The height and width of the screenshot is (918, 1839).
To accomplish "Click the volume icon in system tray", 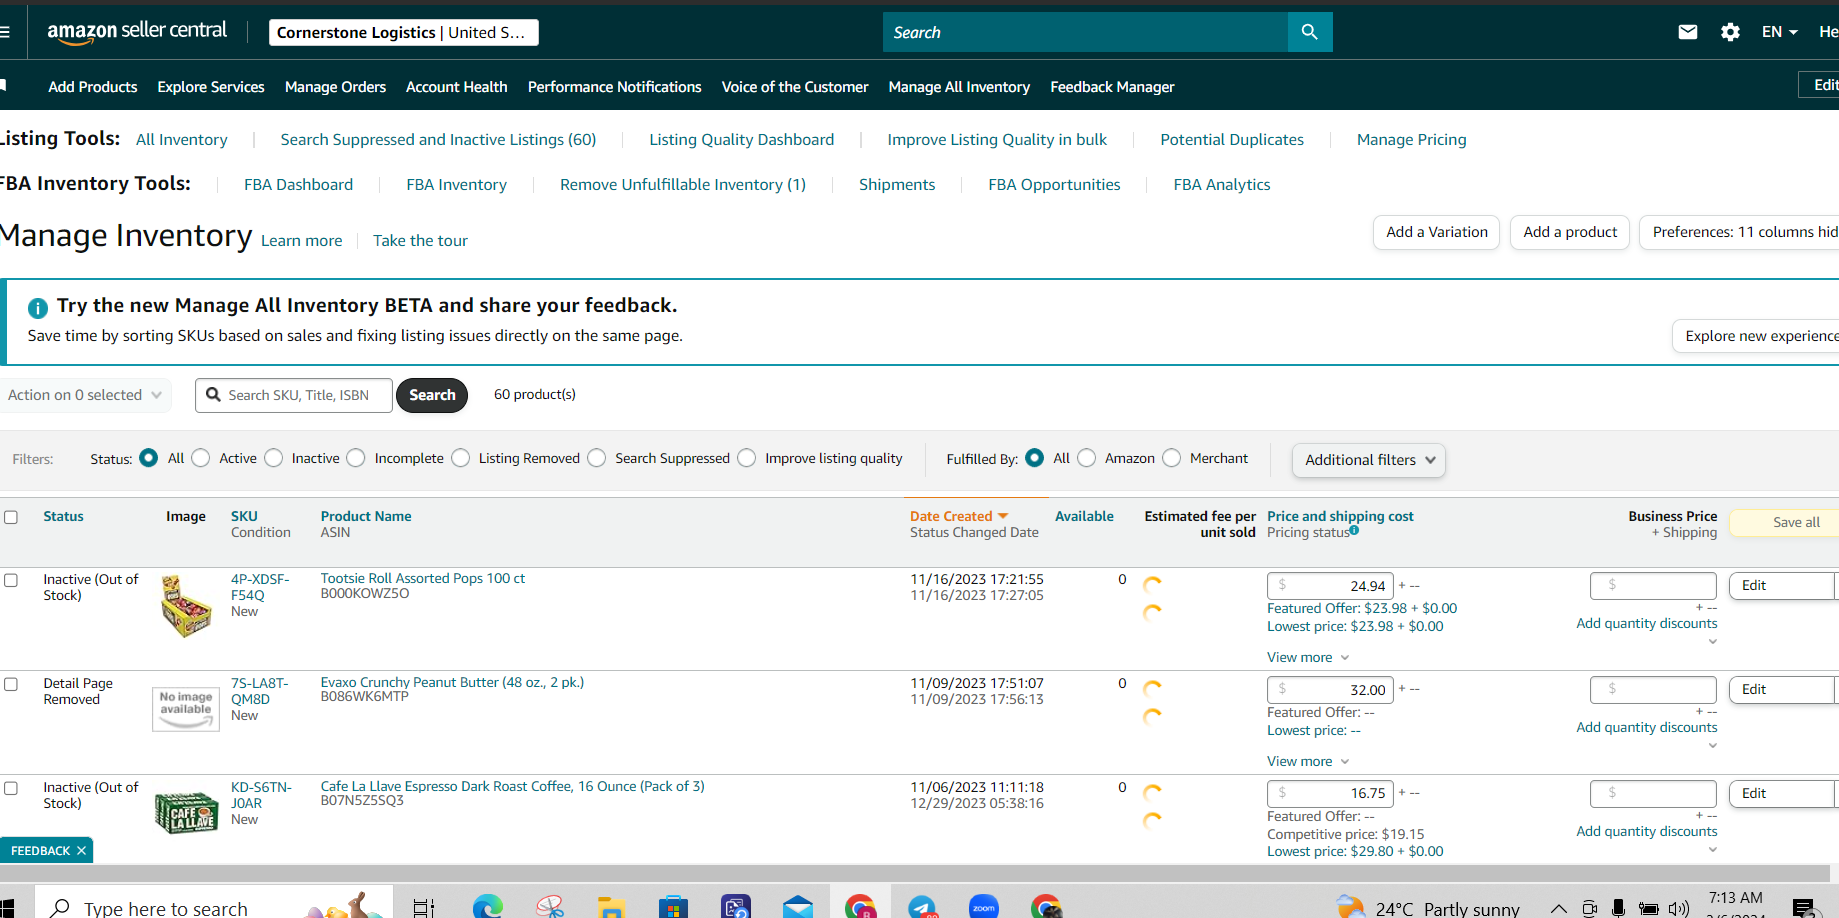I will pos(1679,908).
